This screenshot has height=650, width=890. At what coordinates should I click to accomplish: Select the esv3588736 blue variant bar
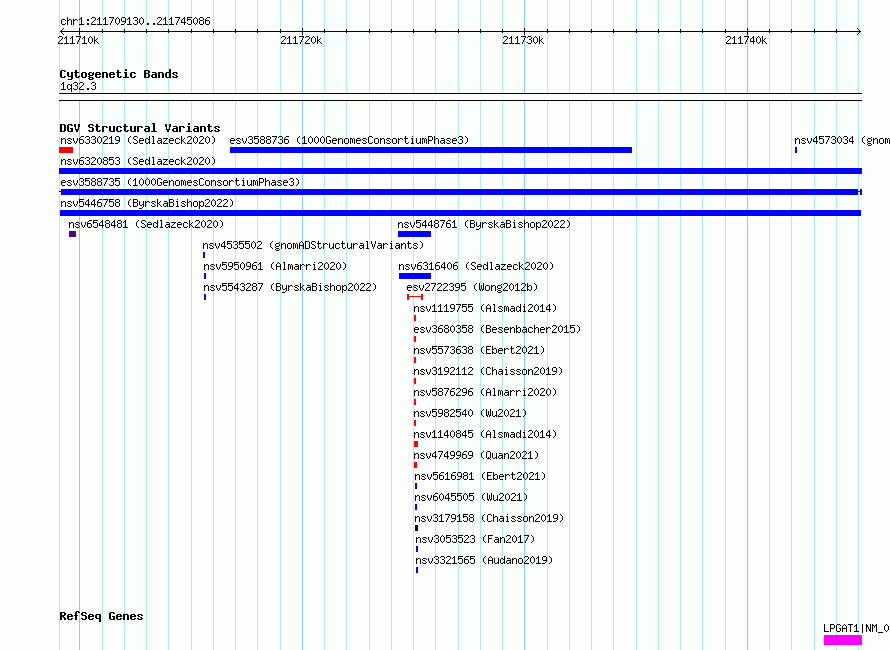[x=431, y=150]
